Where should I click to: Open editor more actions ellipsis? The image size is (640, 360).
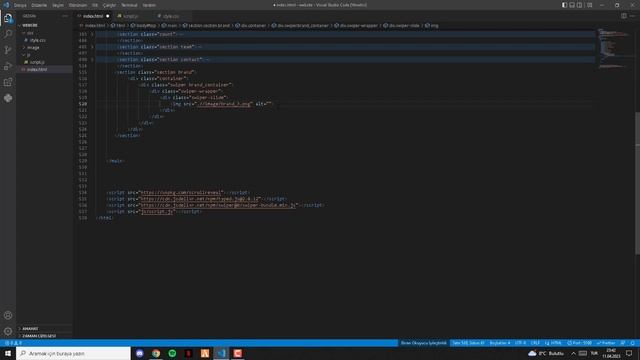point(632,16)
